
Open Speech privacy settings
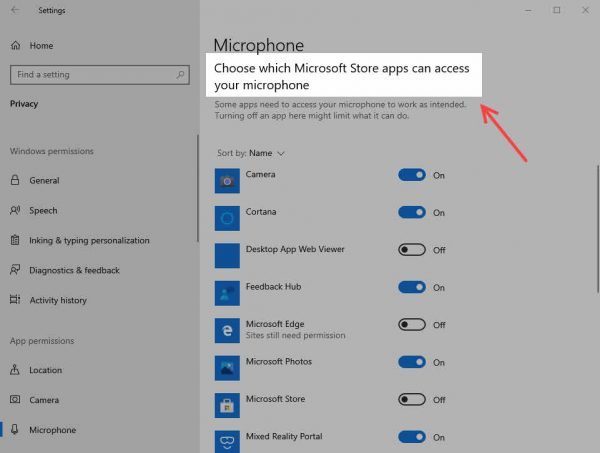[43, 211]
